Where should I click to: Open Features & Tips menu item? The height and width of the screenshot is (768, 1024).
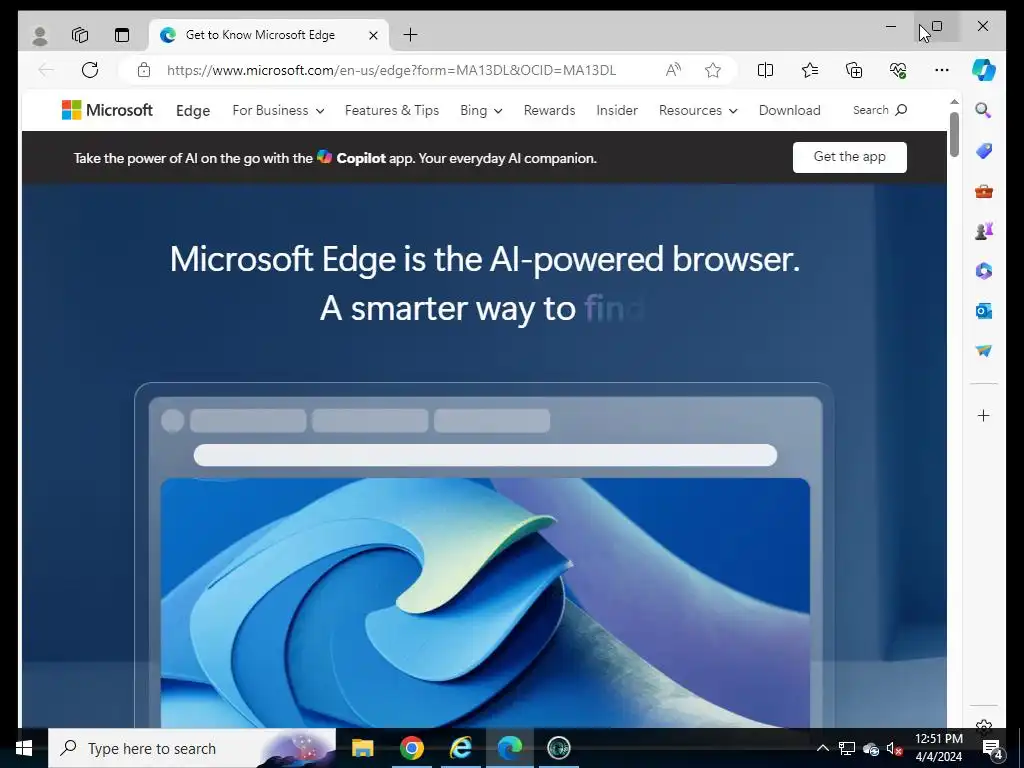(x=392, y=110)
